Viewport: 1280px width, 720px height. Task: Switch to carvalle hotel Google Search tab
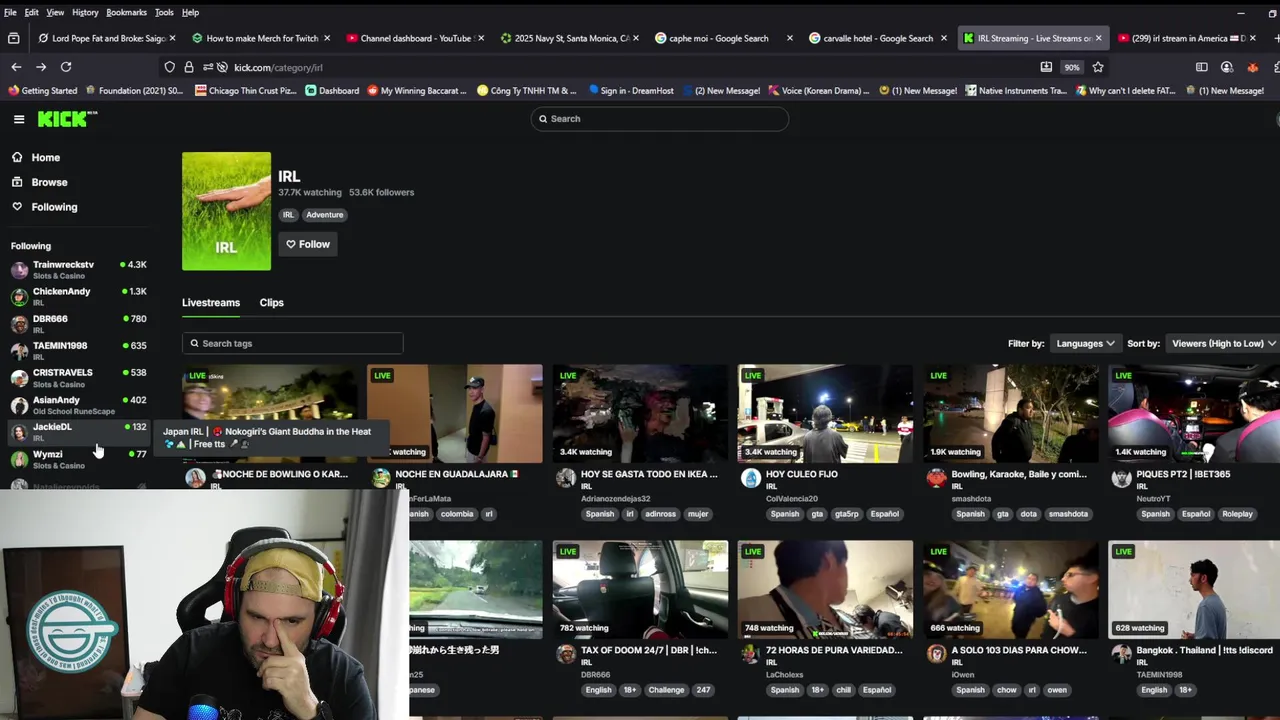877,38
